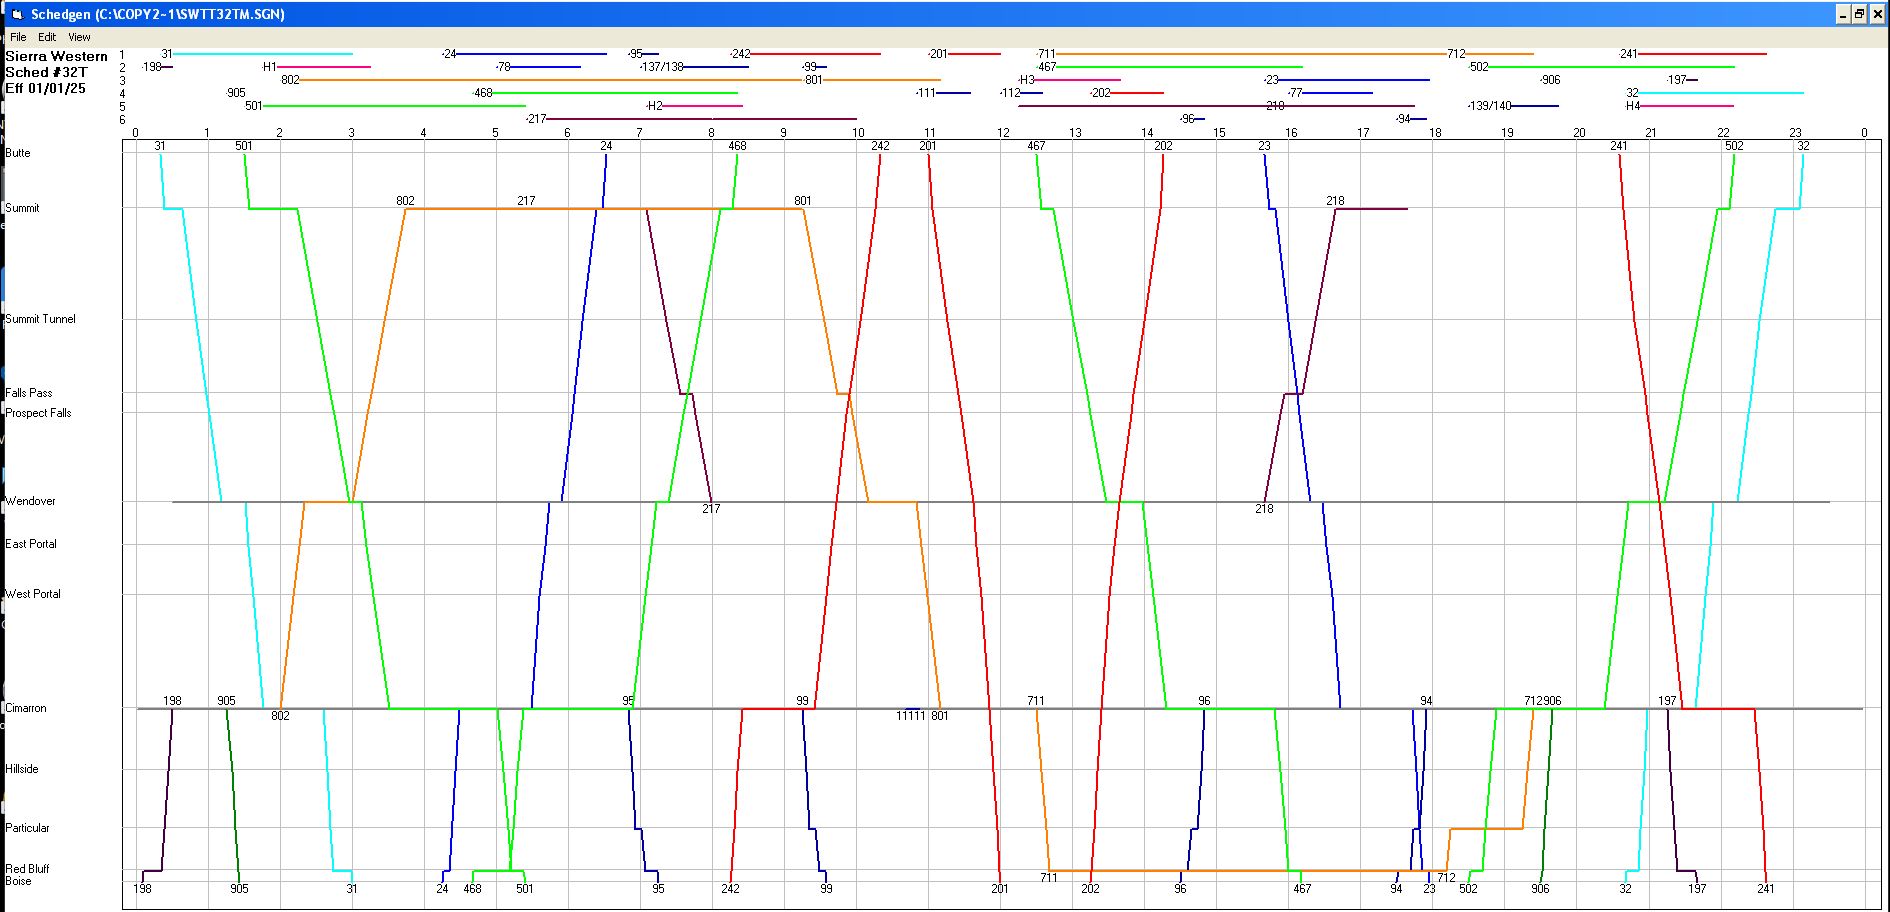The image size is (1890, 912).
Task: Select the Wendover station label
Action: pos(30,501)
